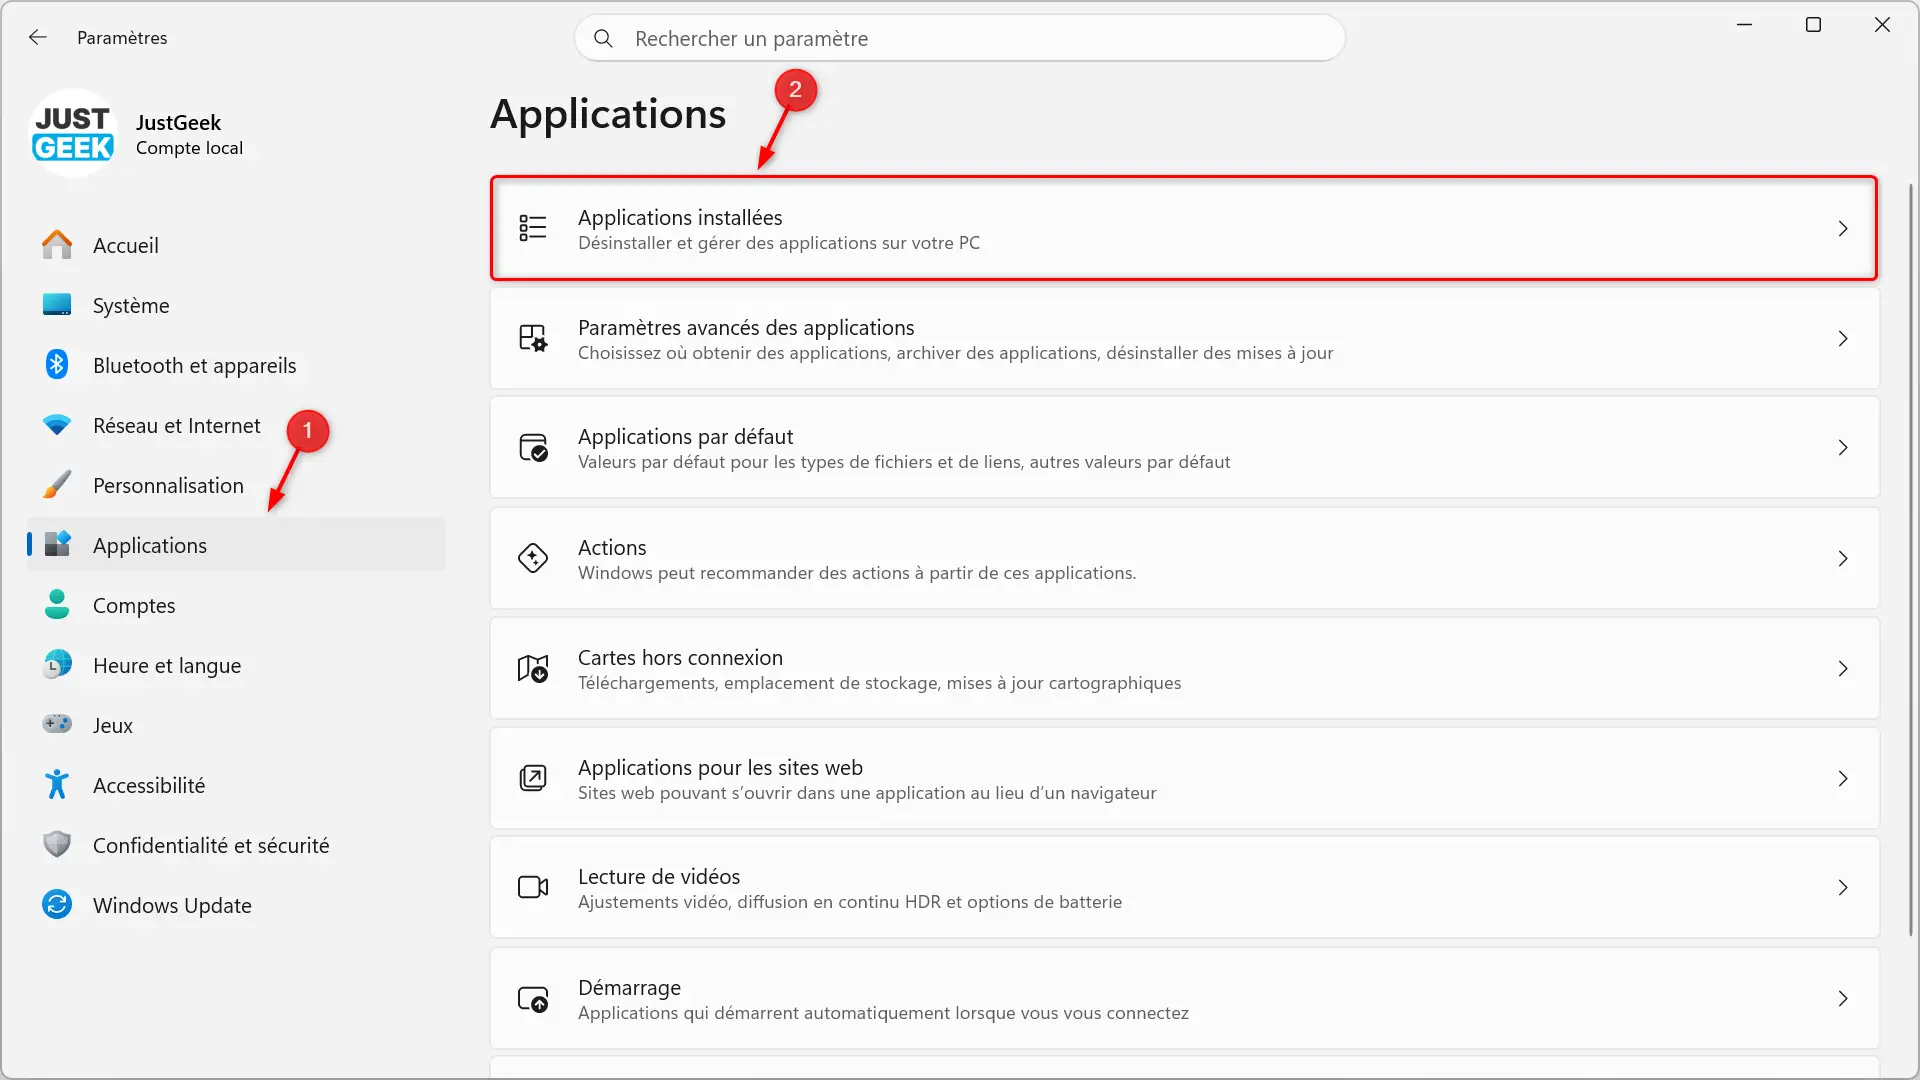Click 'Téléchargements, emplacement de stockage' description
The width and height of the screenshot is (1920, 1080).
(x=879, y=683)
